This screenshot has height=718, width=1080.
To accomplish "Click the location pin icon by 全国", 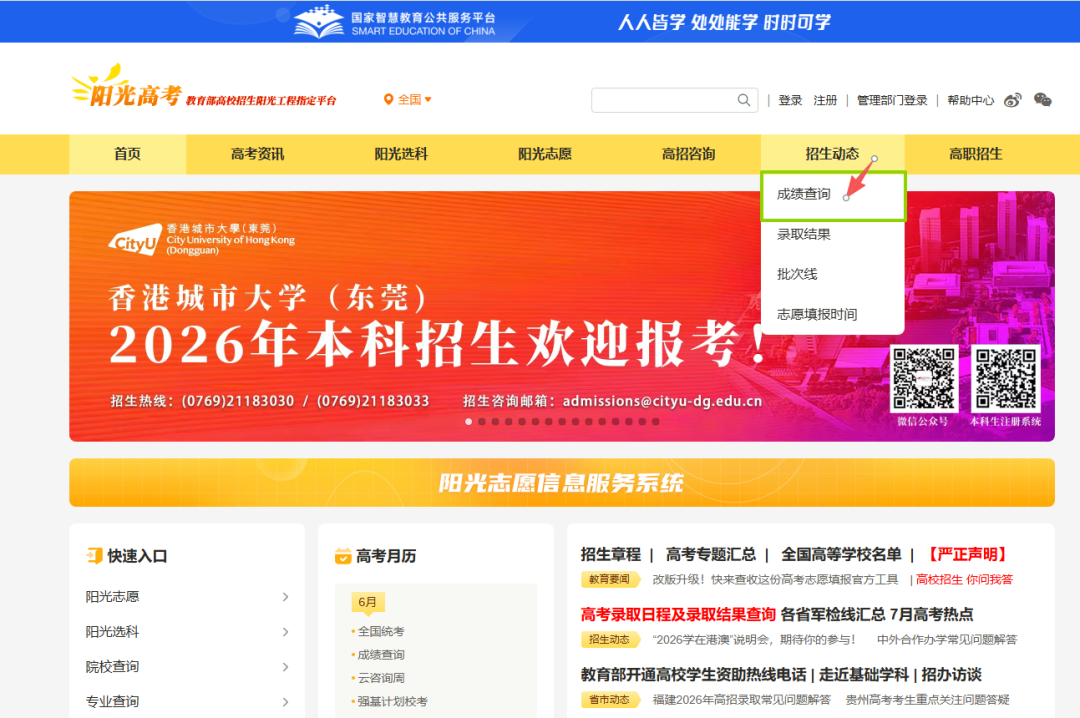I will pyautogui.click(x=388, y=100).
